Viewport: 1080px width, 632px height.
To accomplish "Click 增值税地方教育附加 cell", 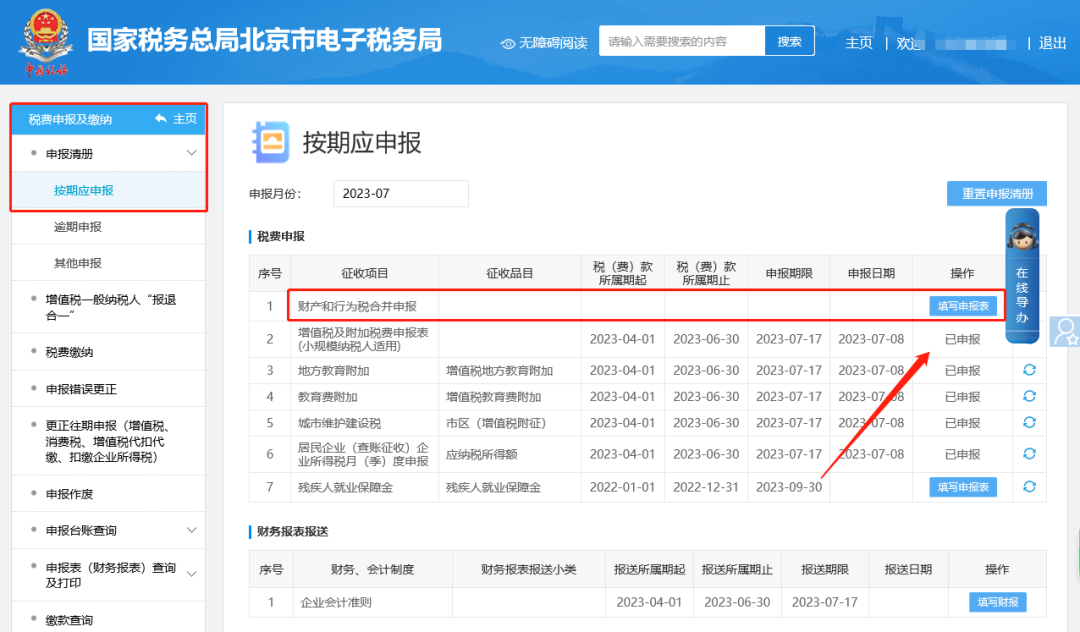I will coord(499,370).
